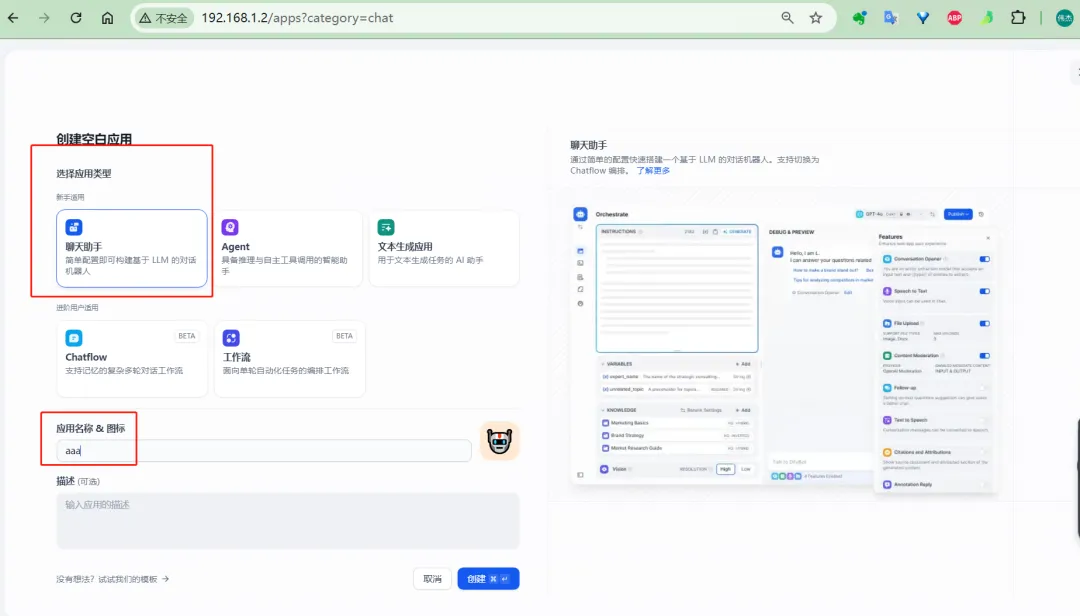Click the app name input field
The width and height of the screenshot is (1080, 616).
coord(264,451)
